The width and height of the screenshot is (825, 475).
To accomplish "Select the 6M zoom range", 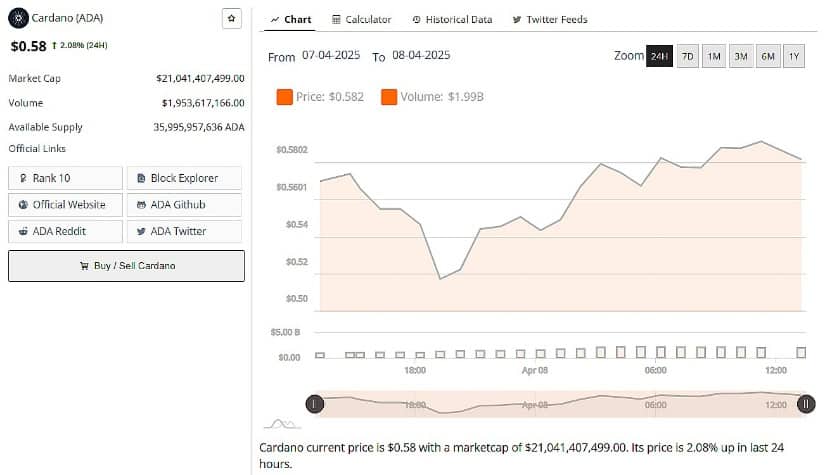I will (x=768, y=56).
